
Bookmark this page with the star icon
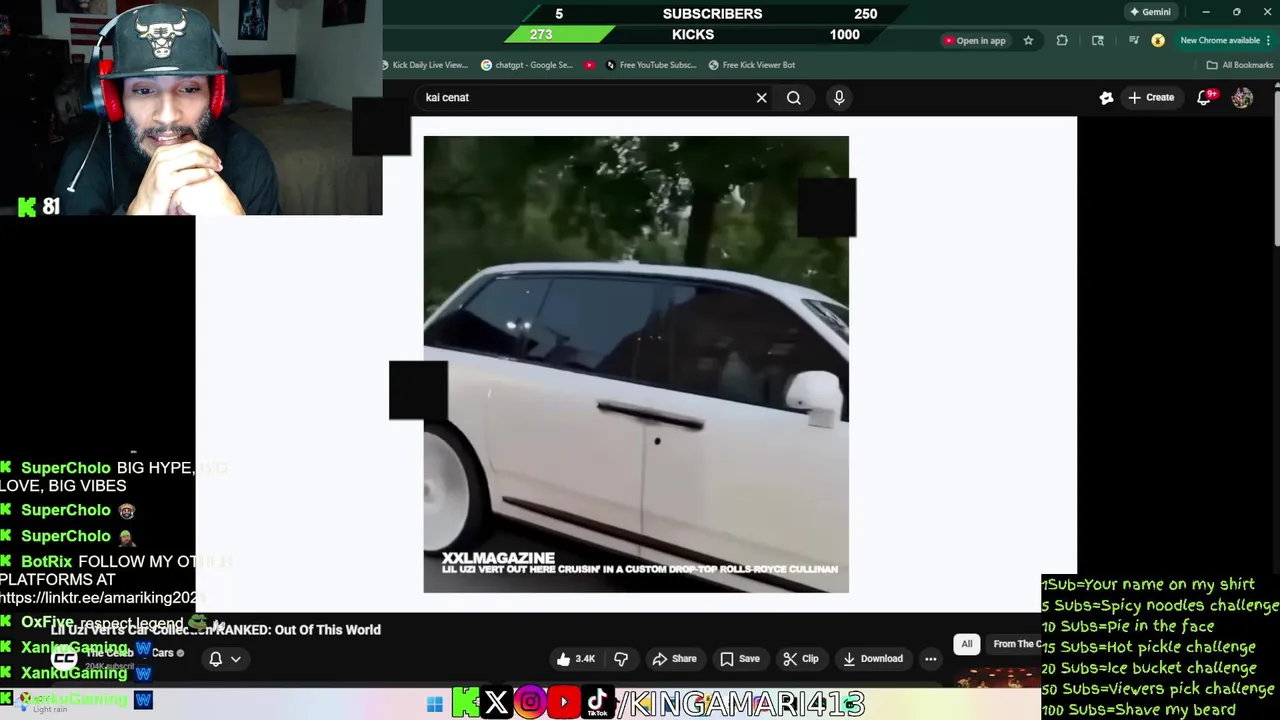coord(1028,40)
